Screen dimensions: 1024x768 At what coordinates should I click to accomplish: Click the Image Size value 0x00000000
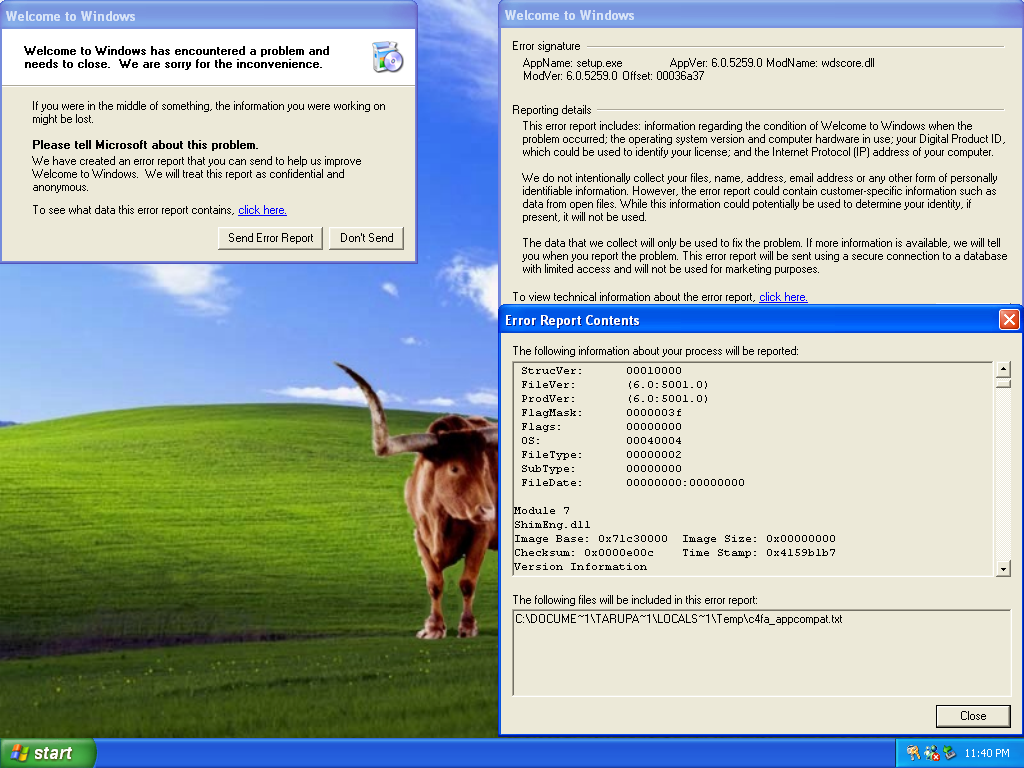tap(801, 539)
